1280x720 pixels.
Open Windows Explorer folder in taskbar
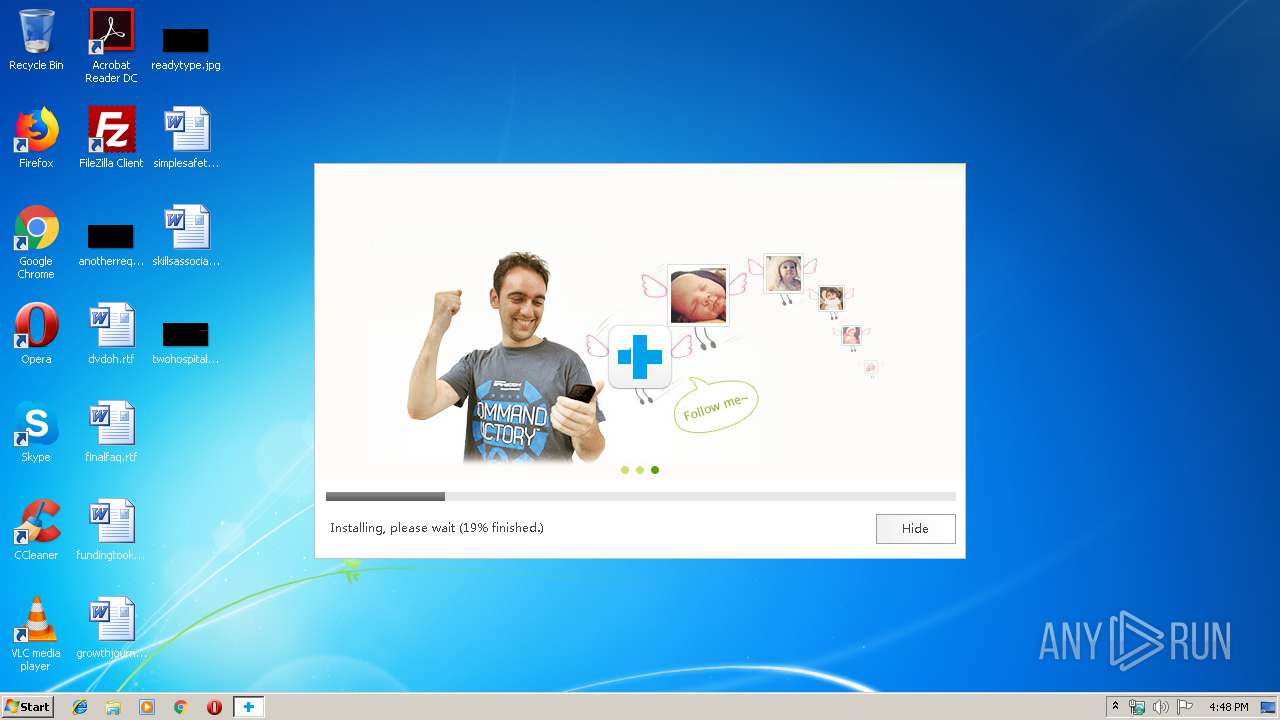pos(113,707)
